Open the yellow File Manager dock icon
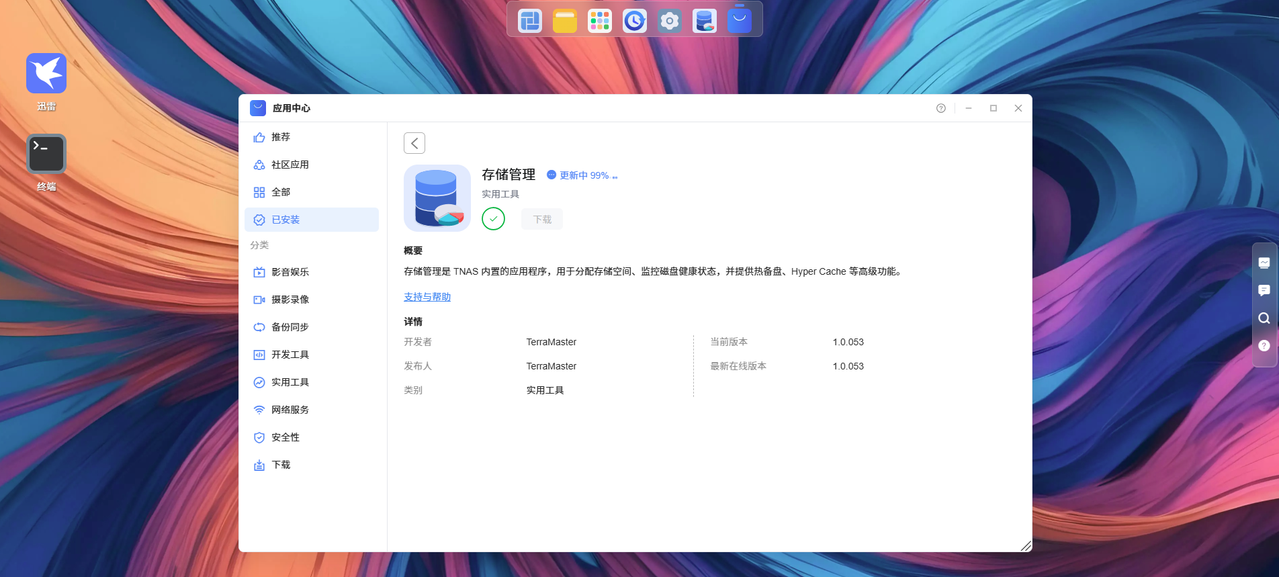The image size is (1279, 577). pos(565,20)
